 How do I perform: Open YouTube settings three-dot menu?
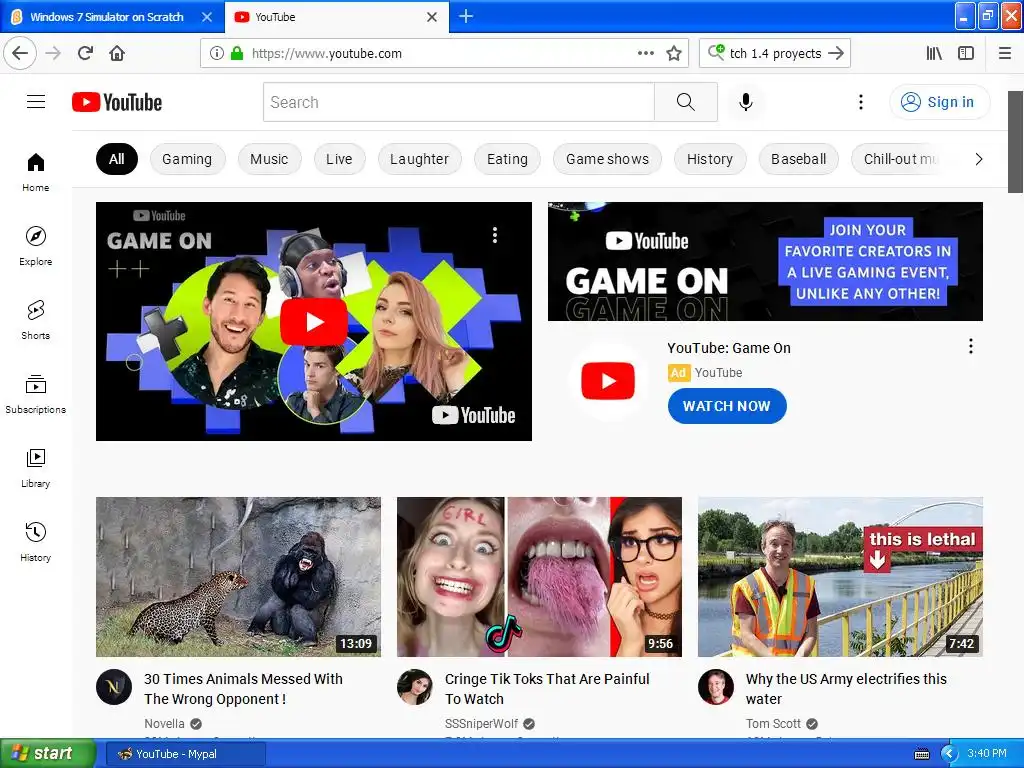(861, 102)
